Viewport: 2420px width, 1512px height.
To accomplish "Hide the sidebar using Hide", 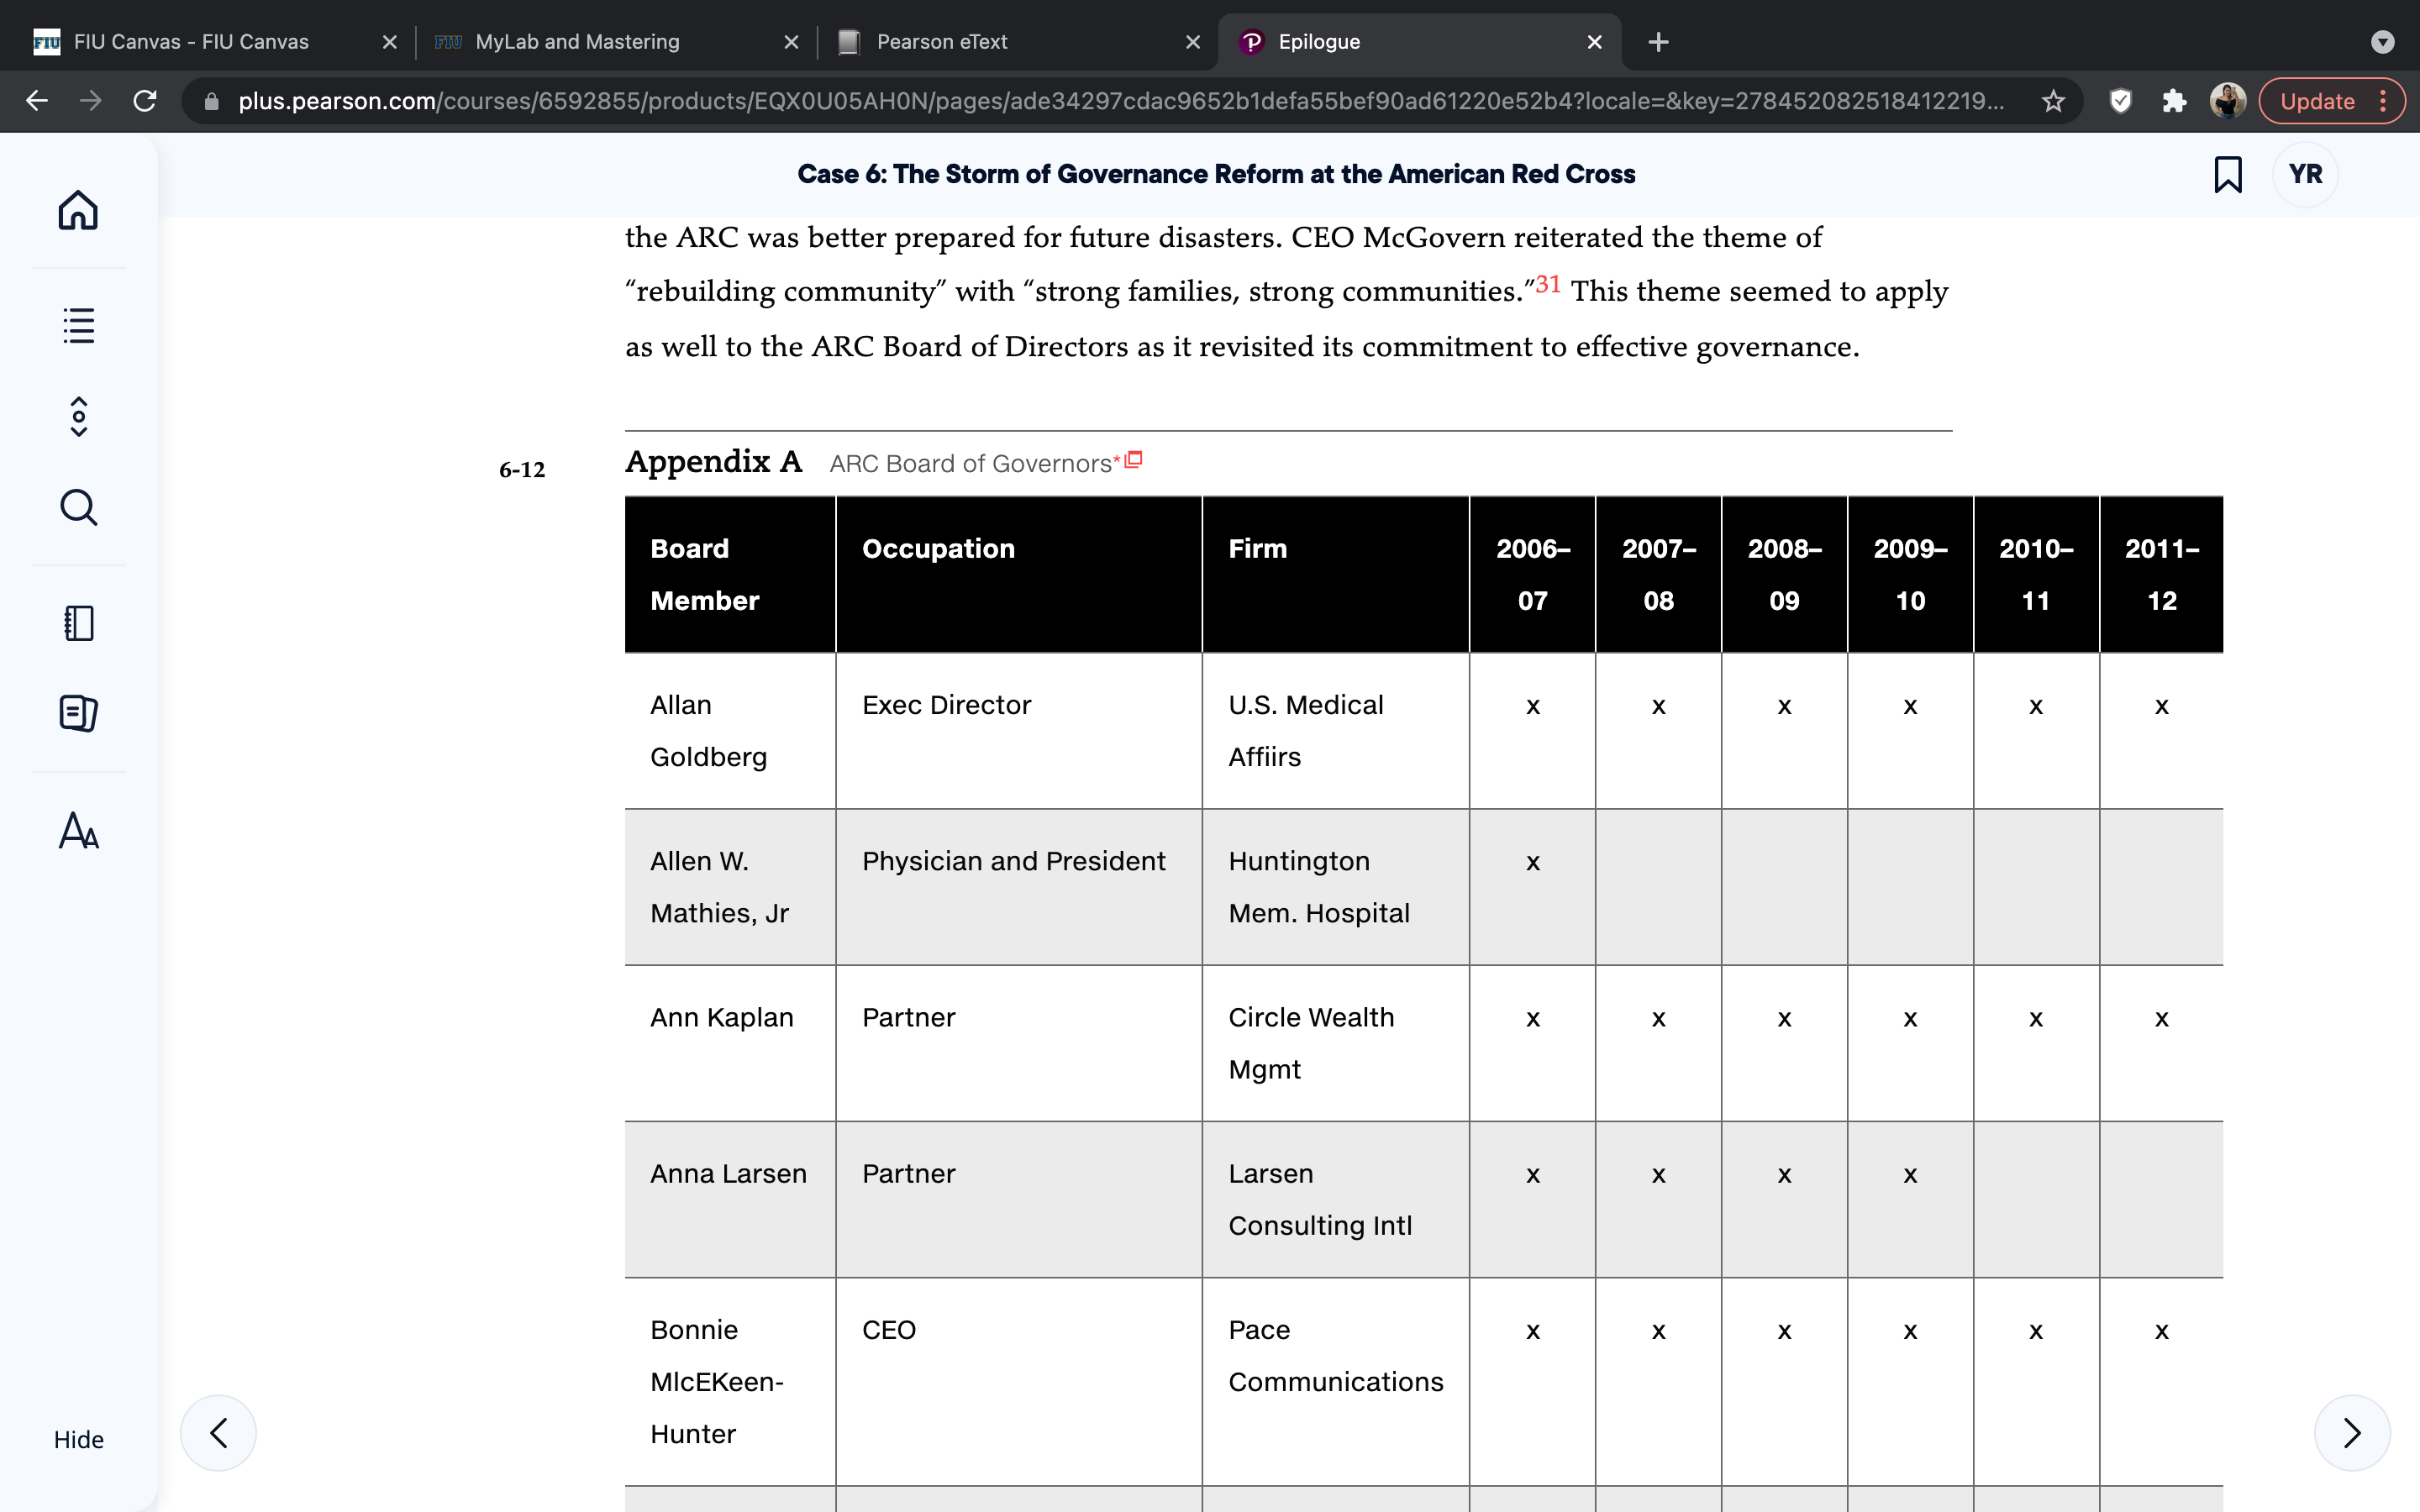I will coord(78,1439).
